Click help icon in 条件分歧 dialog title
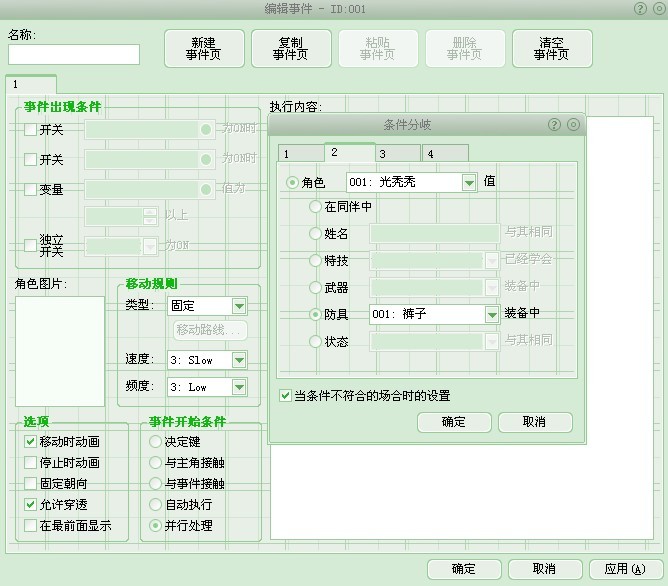The image size is (668, 586). [554, 124]
